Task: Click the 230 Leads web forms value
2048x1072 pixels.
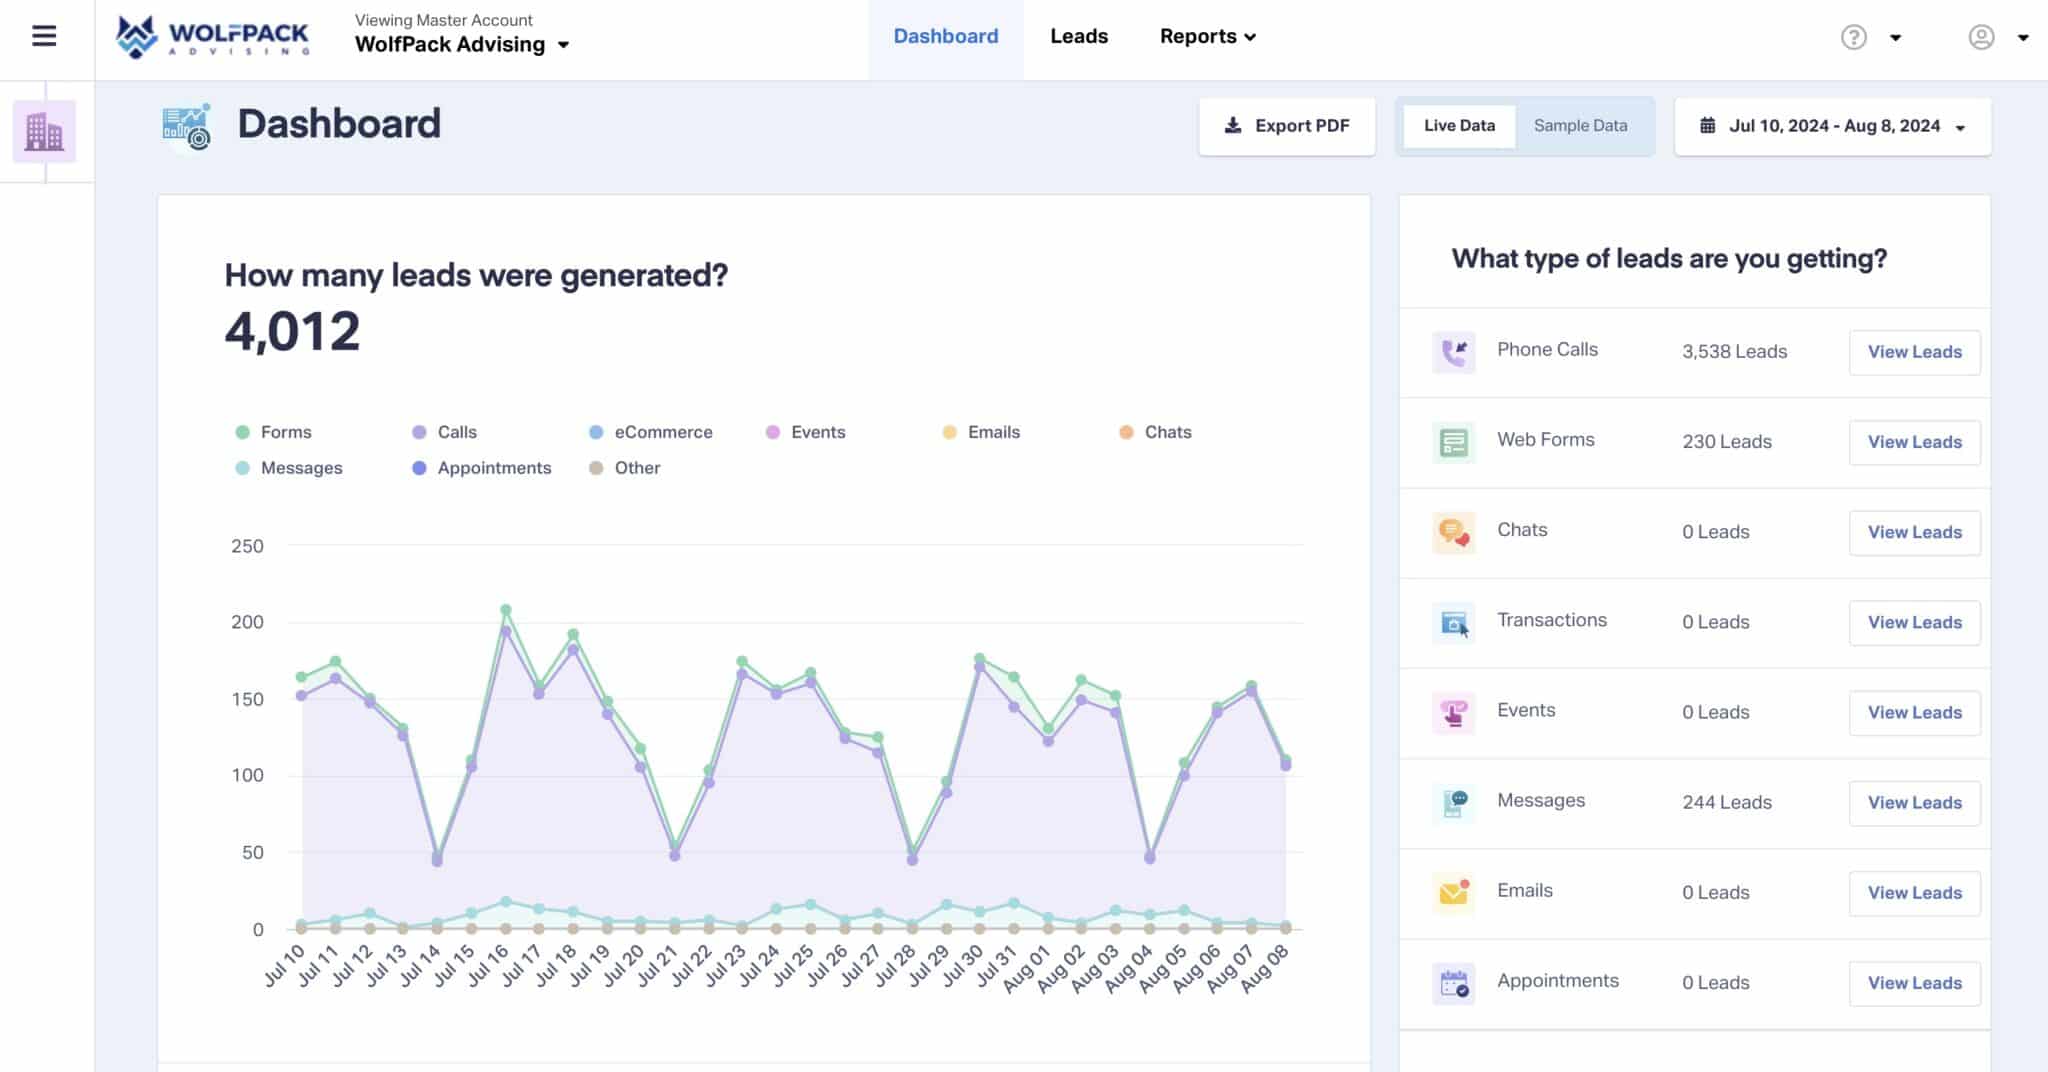Action: (1727, 442)
